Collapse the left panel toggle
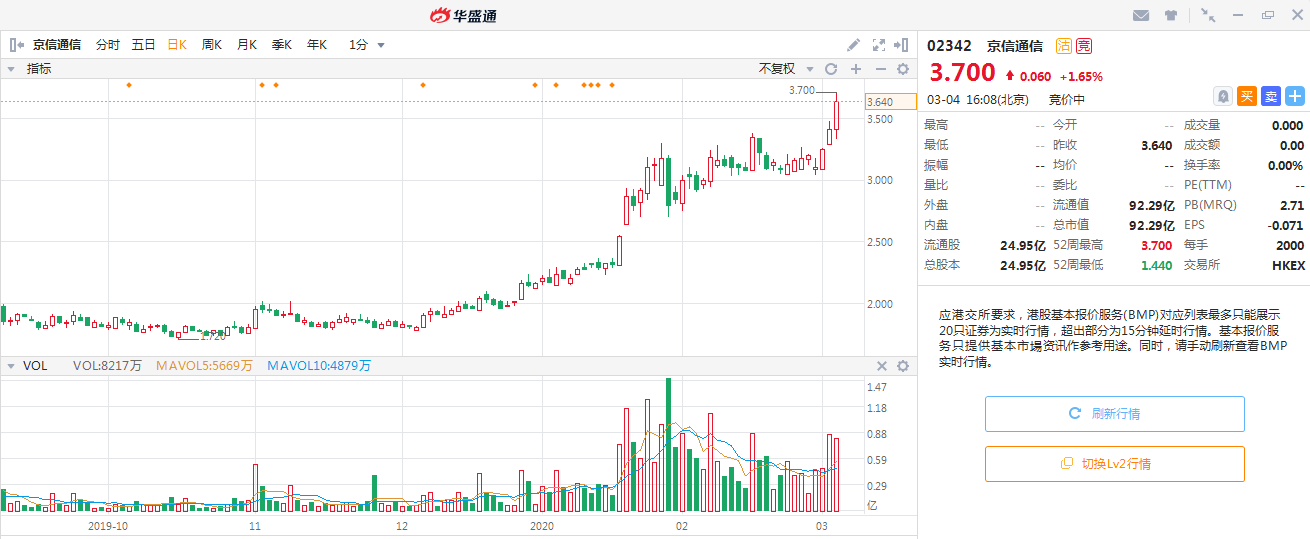1310x539 pixels. tap(16, 45)
